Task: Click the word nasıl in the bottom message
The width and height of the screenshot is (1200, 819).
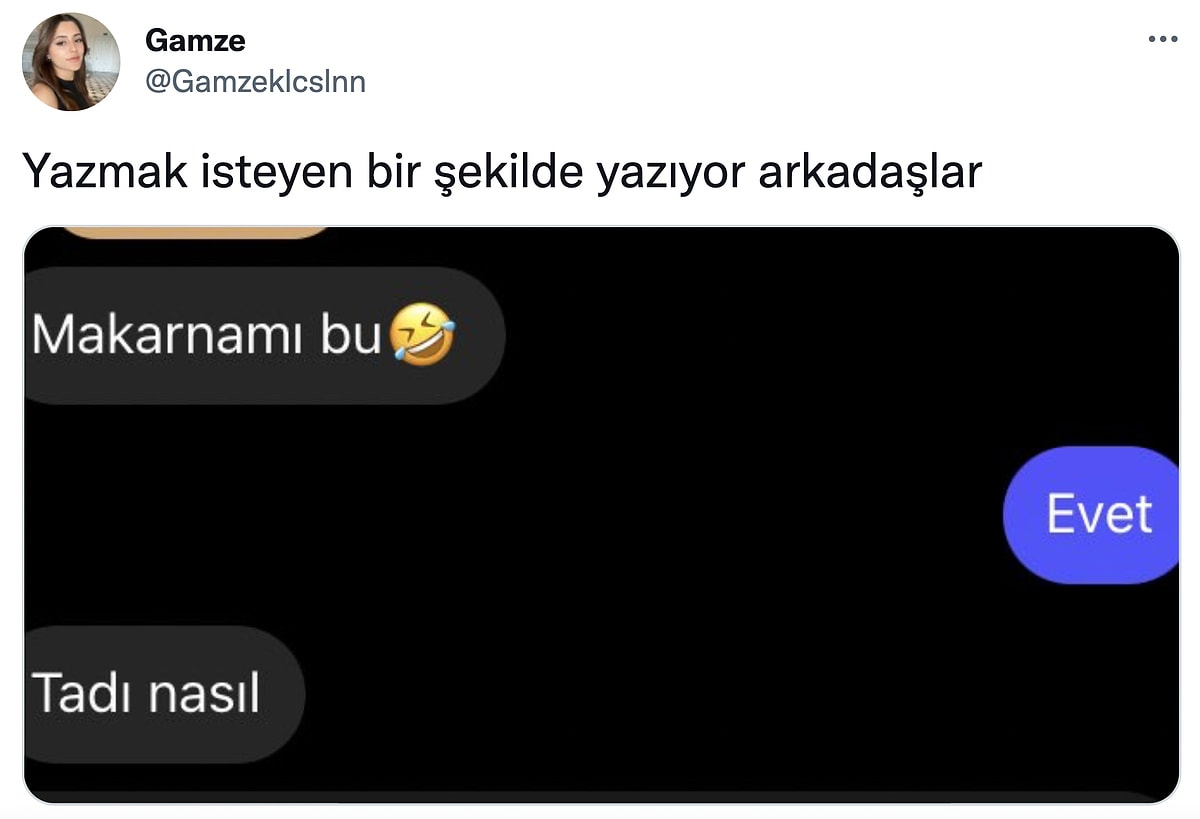Action: [204, 692]
